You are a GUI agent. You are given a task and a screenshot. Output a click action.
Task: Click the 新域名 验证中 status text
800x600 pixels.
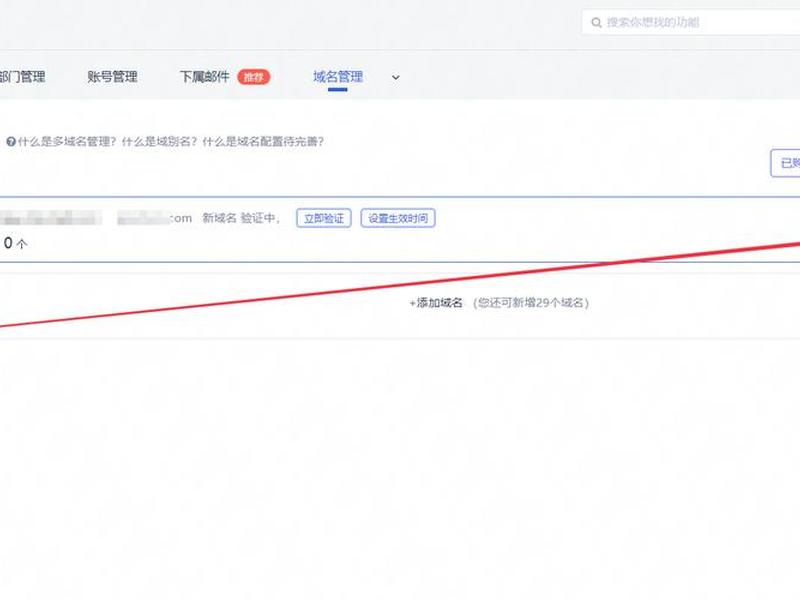tap(241, 218)
